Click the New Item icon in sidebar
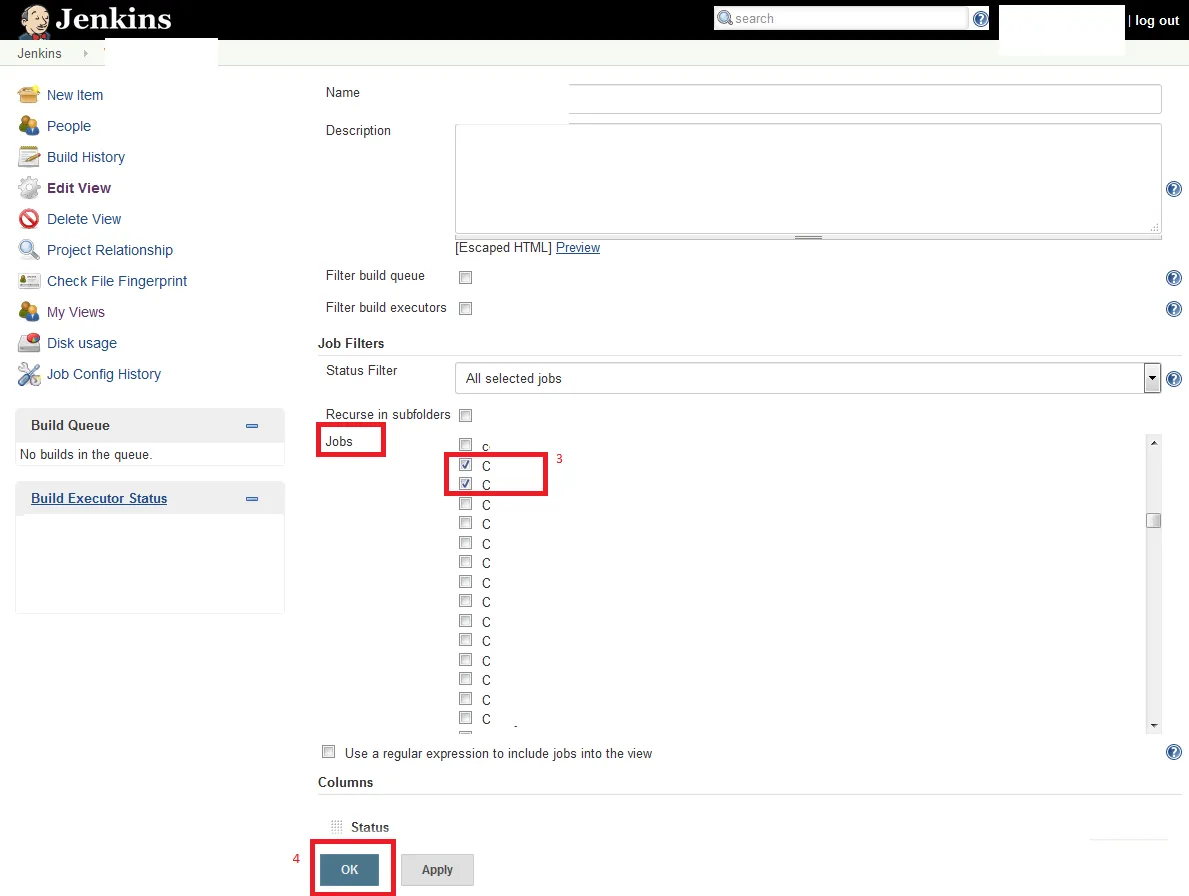This screenshot has width=1189, height=896. [29, 95]
